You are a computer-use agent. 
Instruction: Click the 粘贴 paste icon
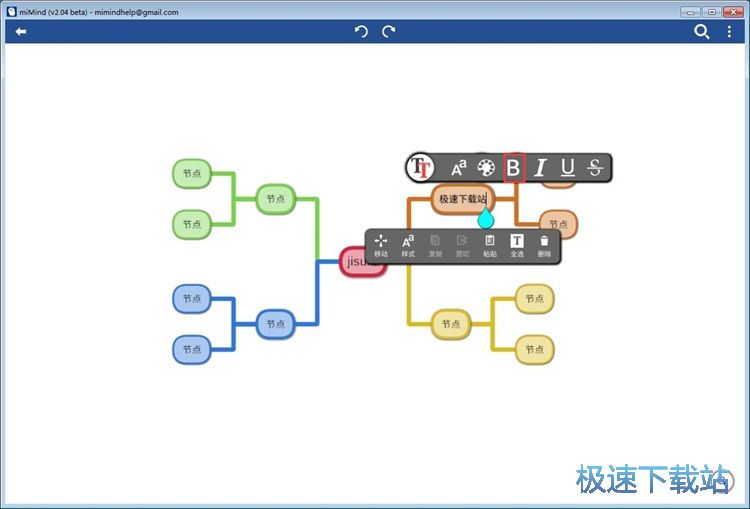pos(490,246)
